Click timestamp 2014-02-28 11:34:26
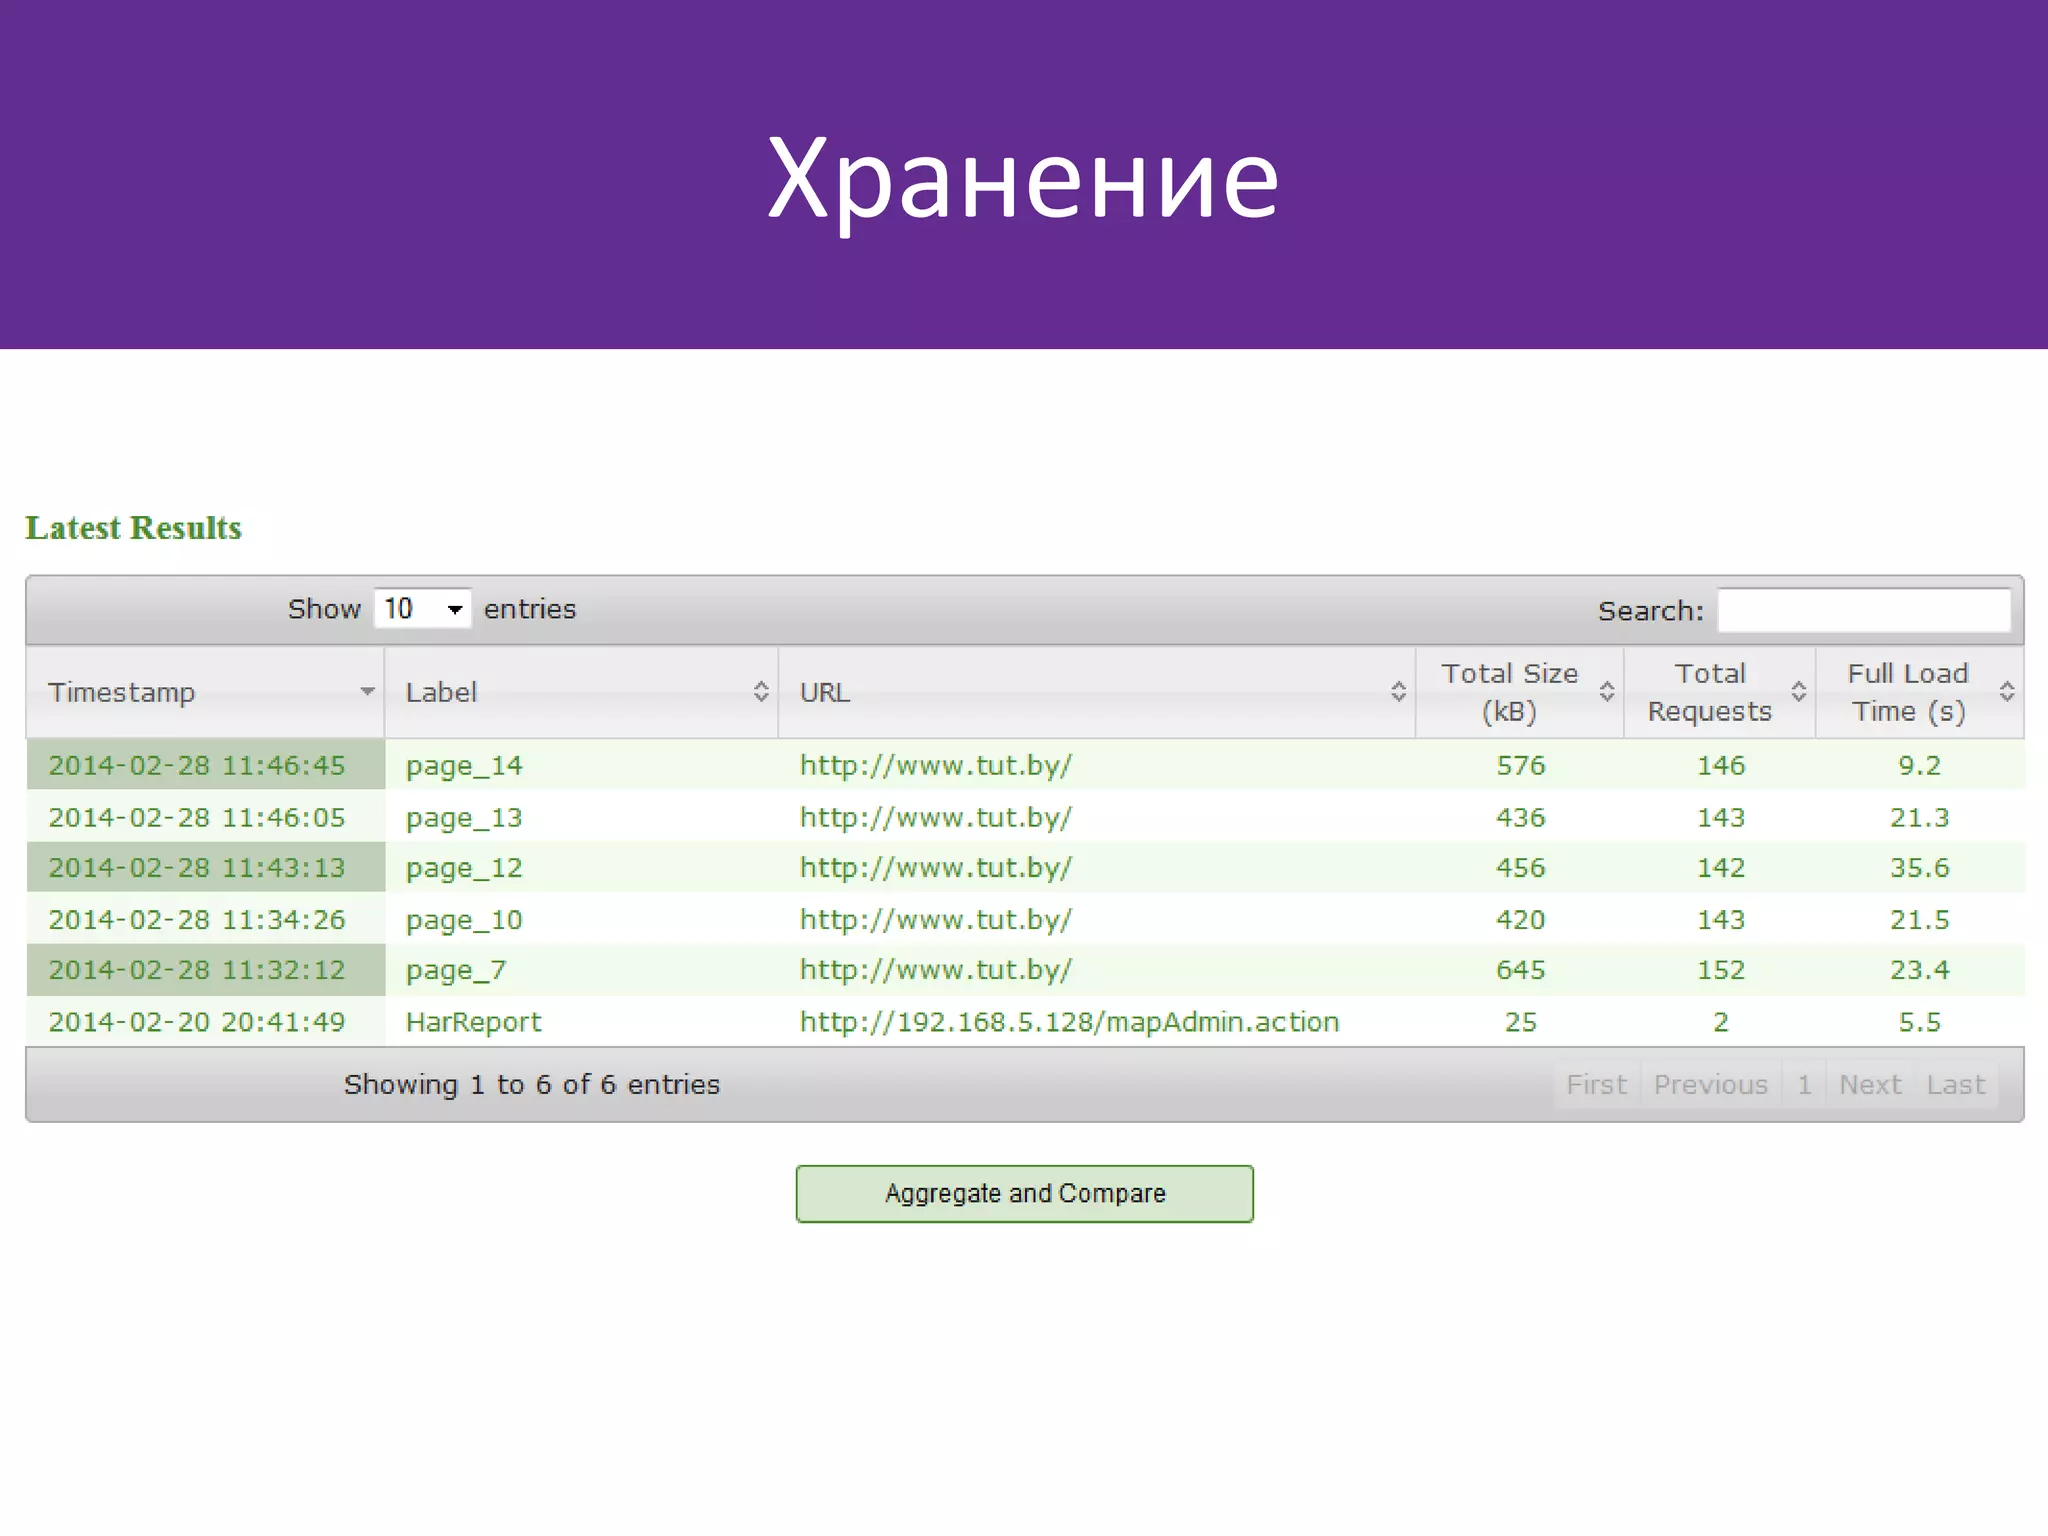This screenshot has width=2048, height=1536. tap(197, 920)
